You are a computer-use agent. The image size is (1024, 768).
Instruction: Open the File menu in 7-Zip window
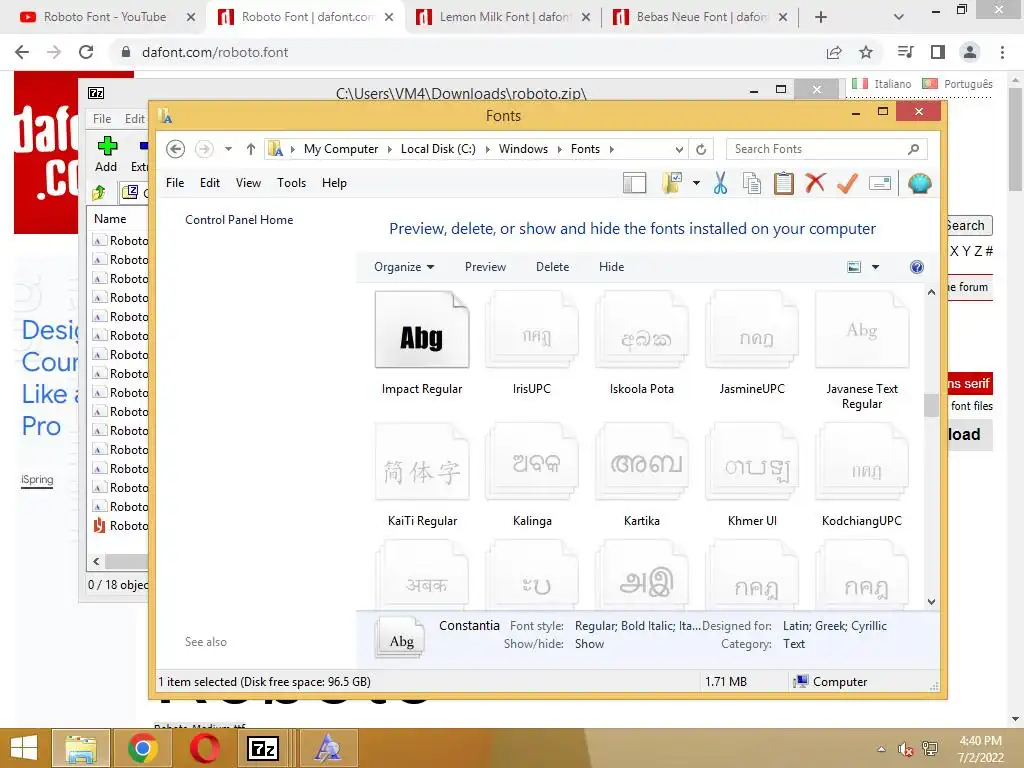(x=102, y=119)
